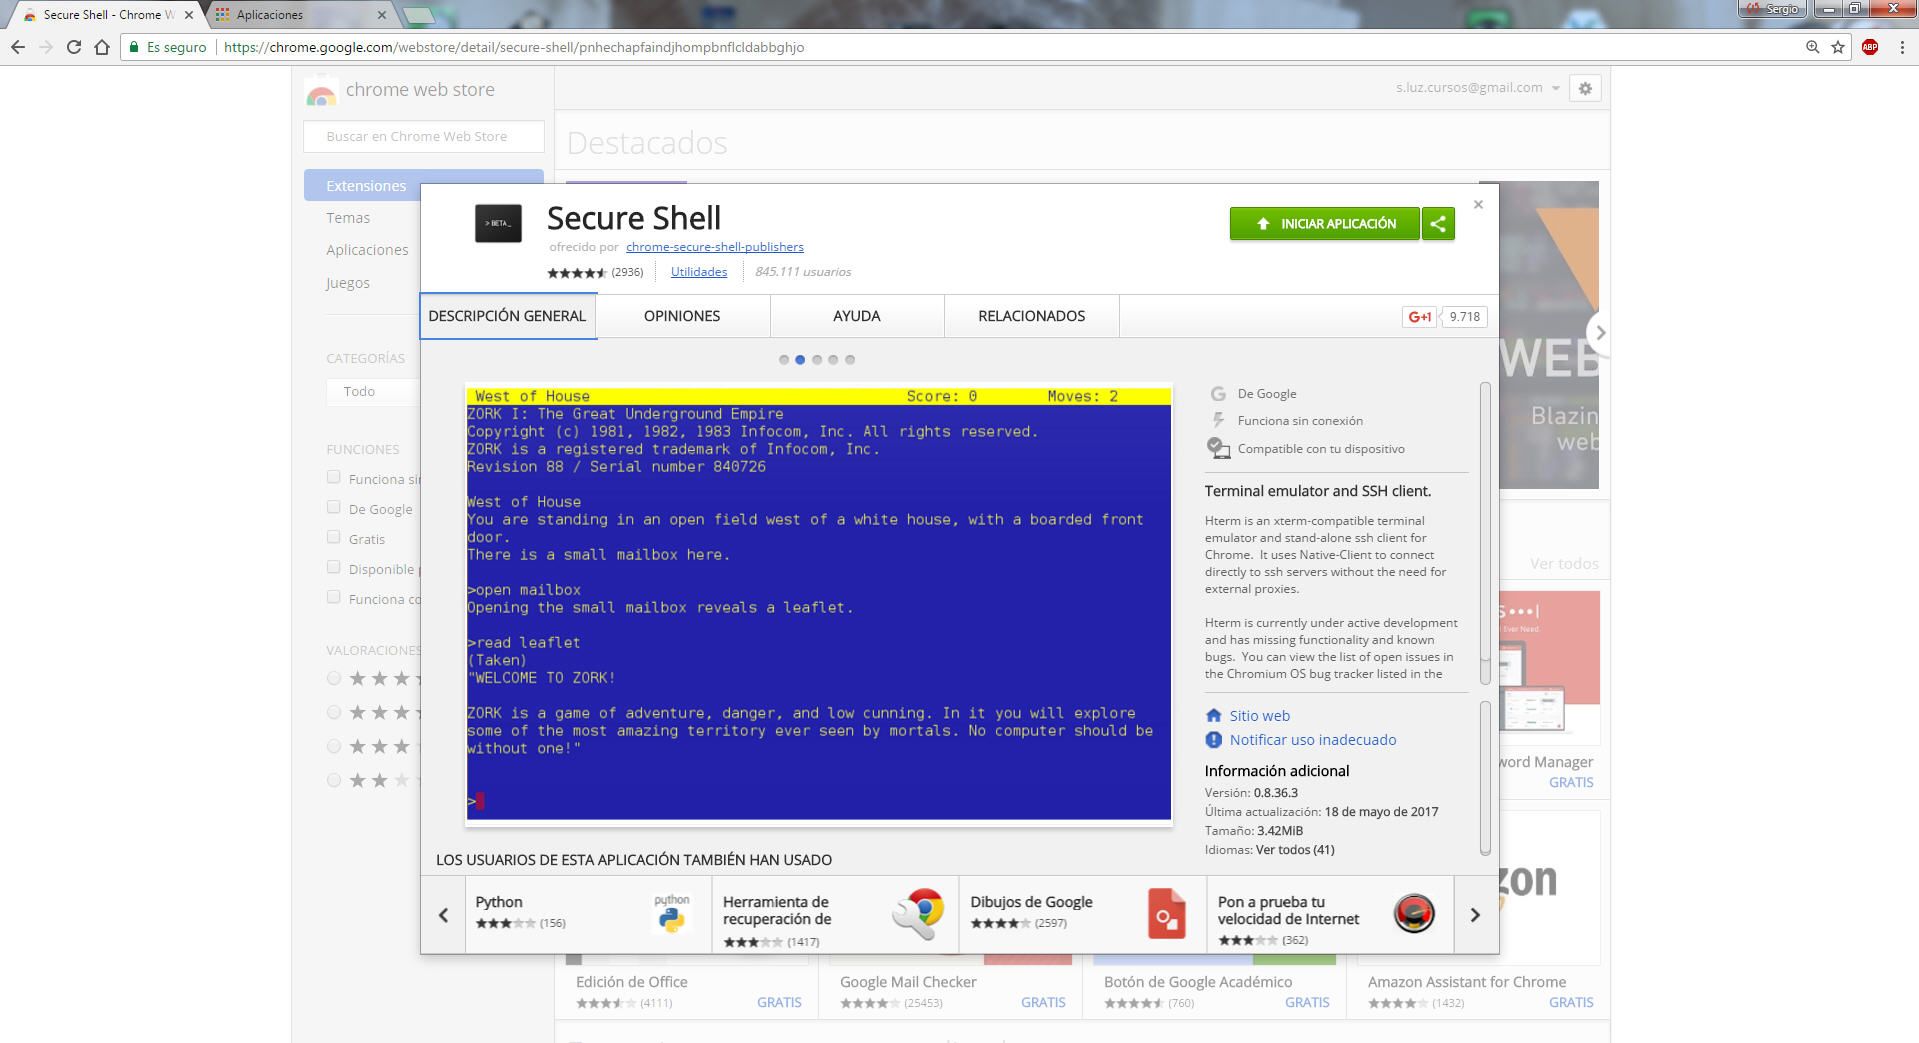The height and width of the screenshot is (1043, 1919).
Task: Click the green share icon button
Action: [x=1438, y=224]
